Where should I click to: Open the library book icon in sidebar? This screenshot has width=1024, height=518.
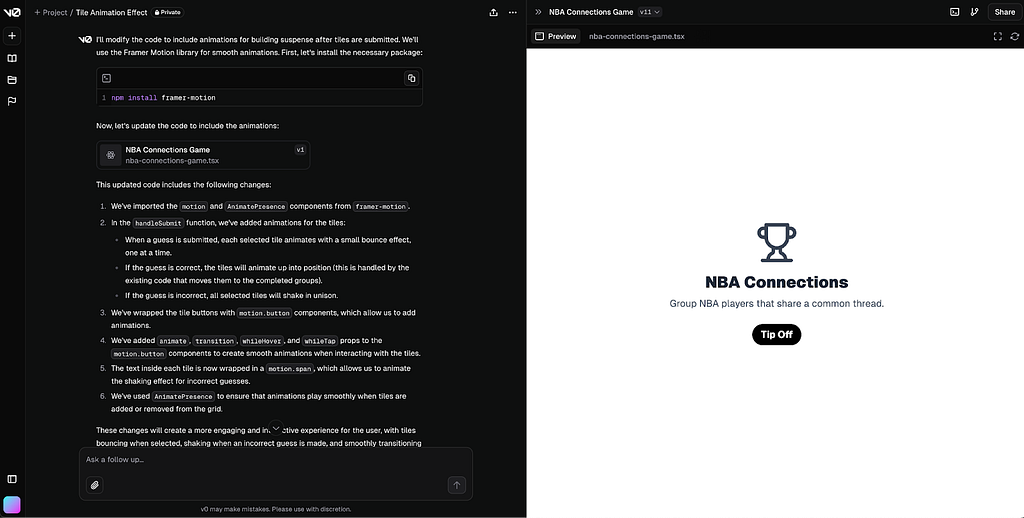click(12, 58)
